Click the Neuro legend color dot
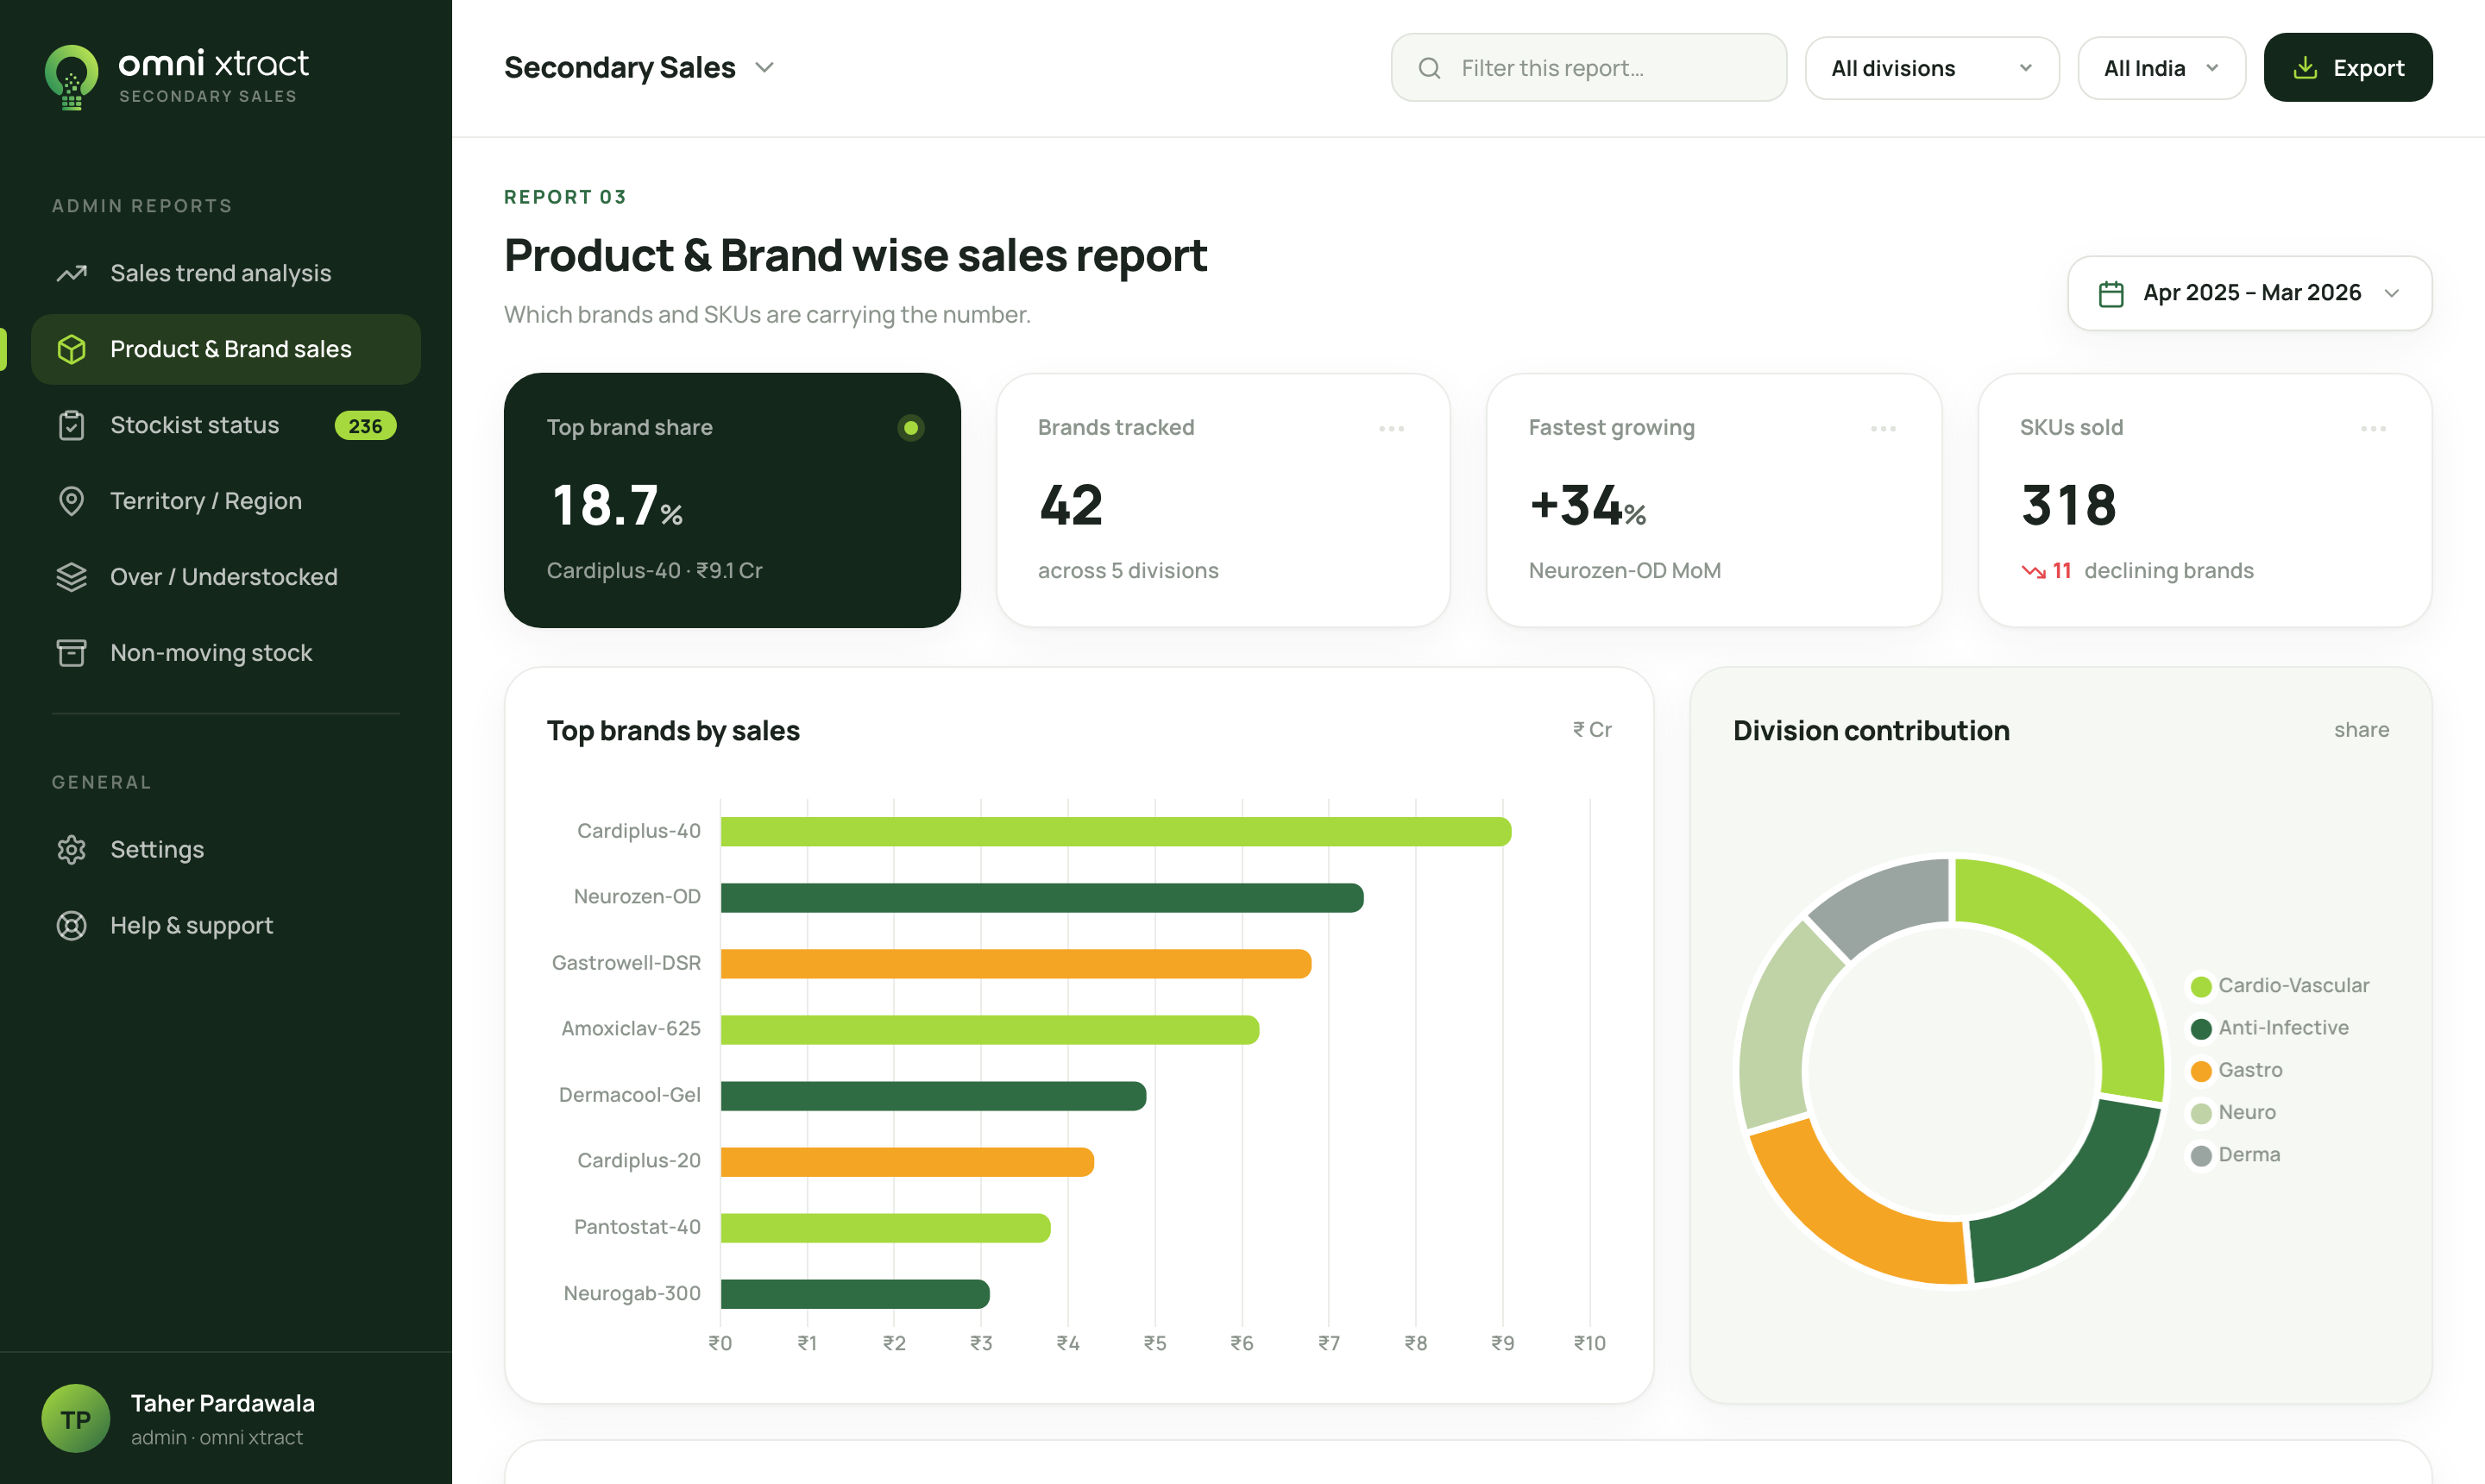Viewport: 2485px width, 1484px height. tap(2200, 1114)
